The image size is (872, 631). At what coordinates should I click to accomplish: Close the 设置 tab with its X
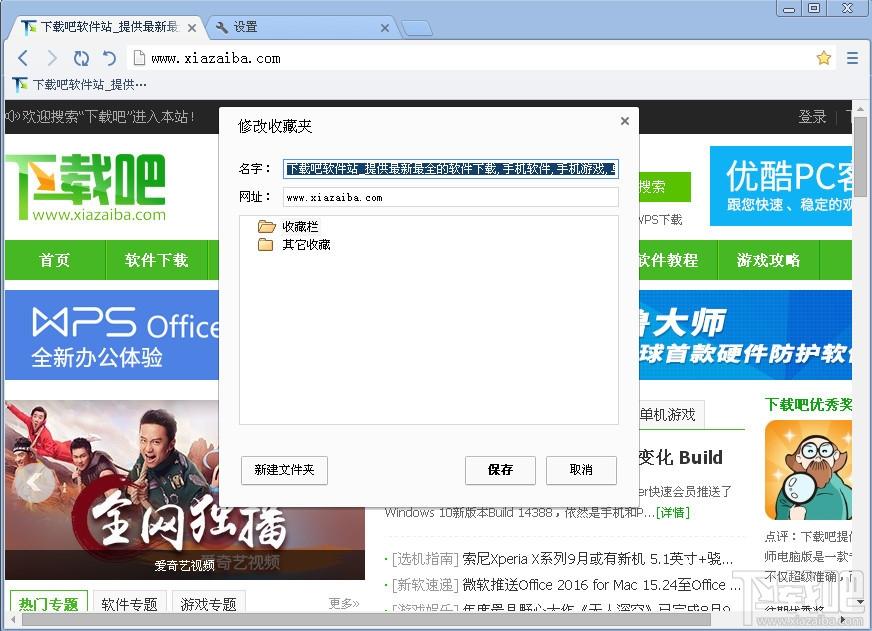(385, 28)
